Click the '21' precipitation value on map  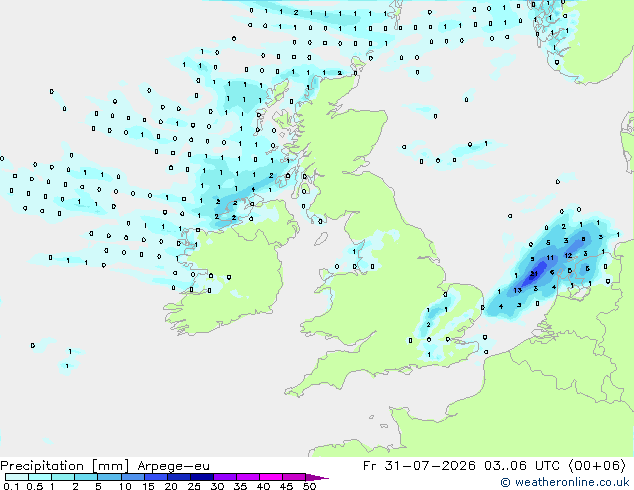coord(534,274)
